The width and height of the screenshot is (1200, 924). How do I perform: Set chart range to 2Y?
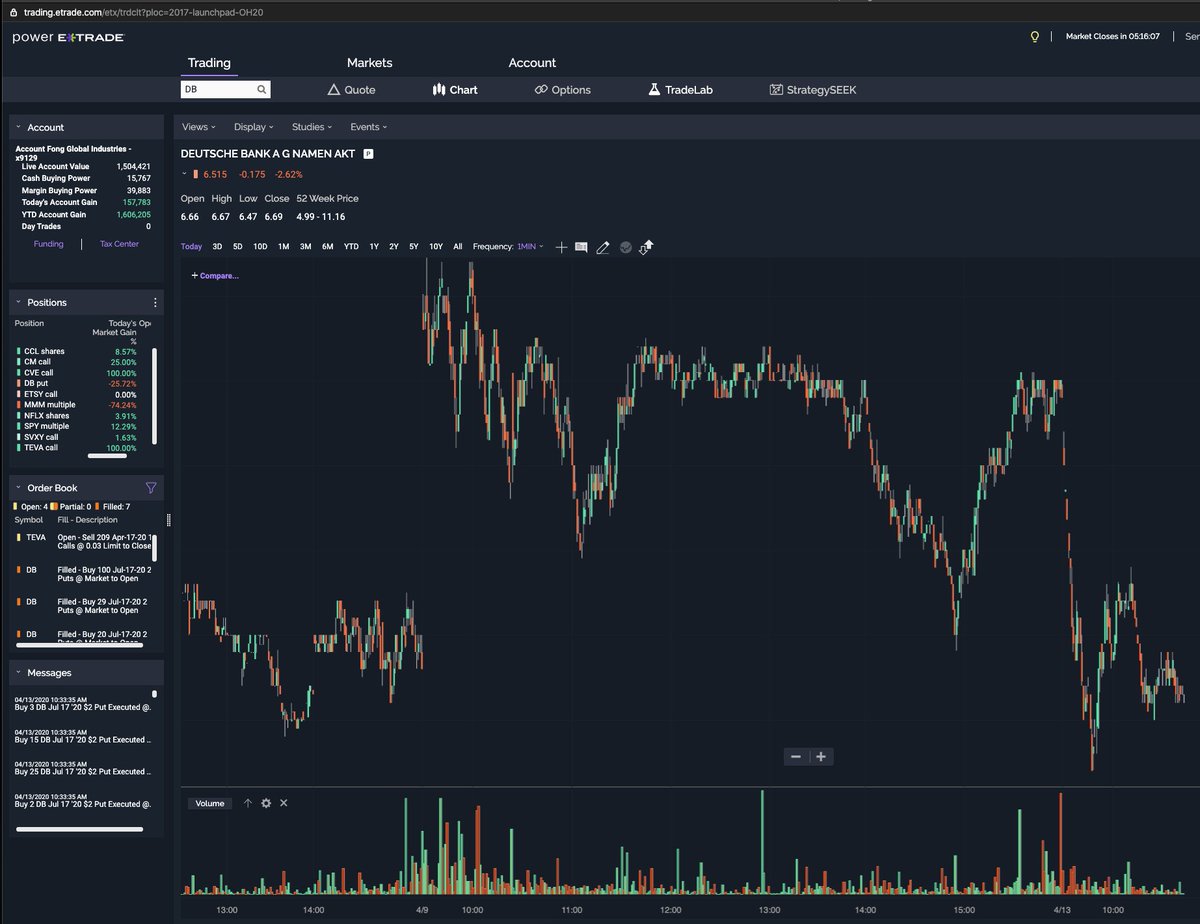point(394,246)
